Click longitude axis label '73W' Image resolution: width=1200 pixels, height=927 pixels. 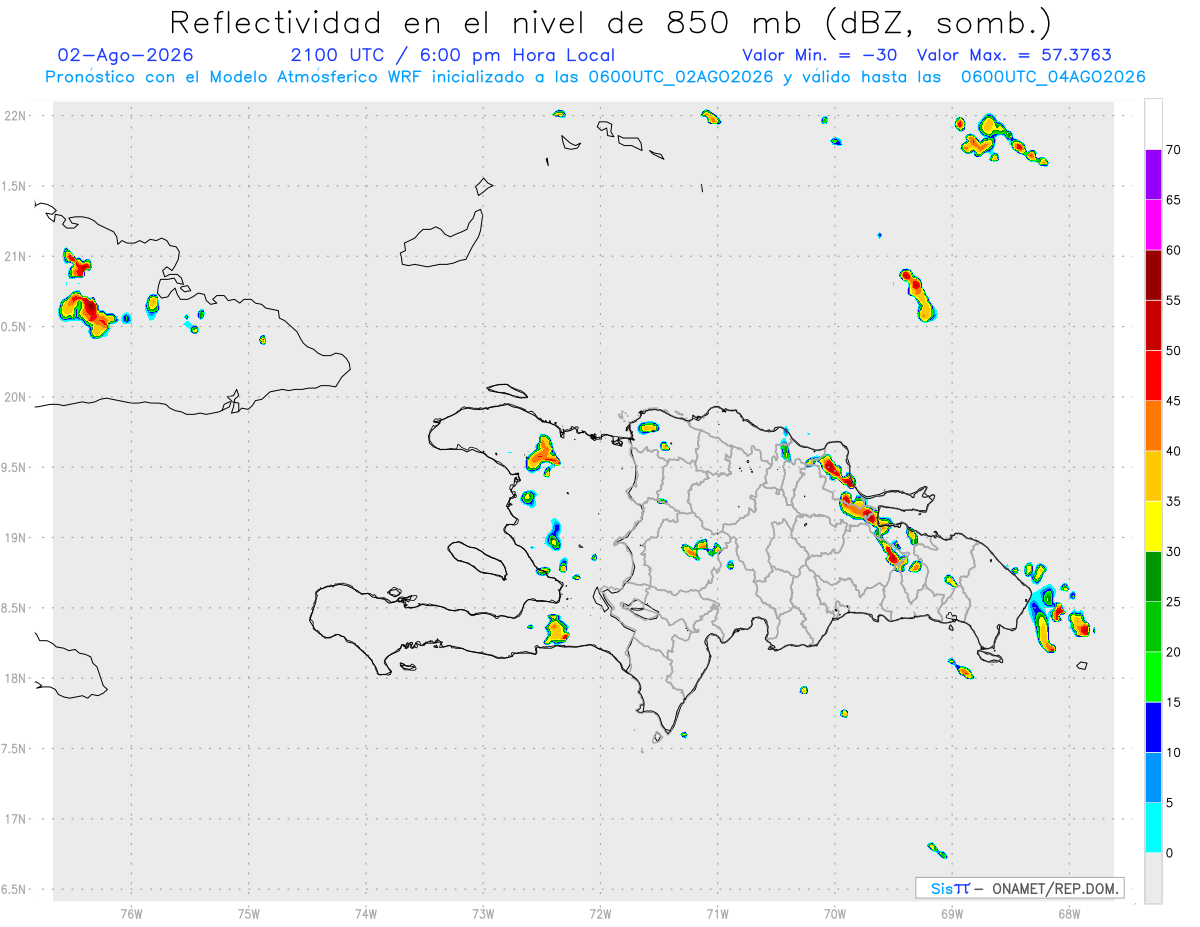pos(483,913)
